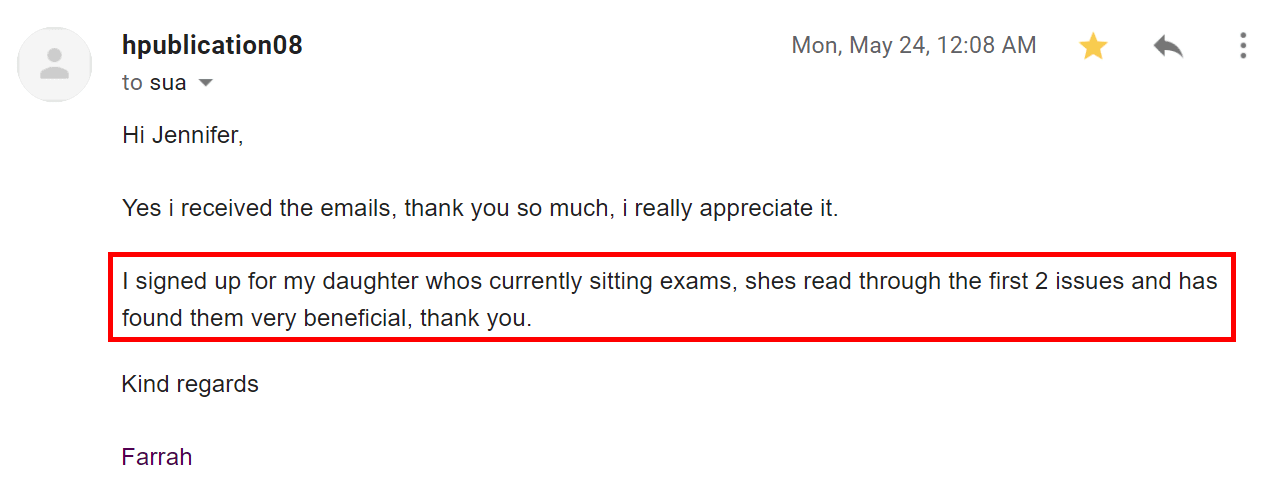Select the word 'to' before the recipient
Screen dimensions: 1267x497
(x=133, y=83)
